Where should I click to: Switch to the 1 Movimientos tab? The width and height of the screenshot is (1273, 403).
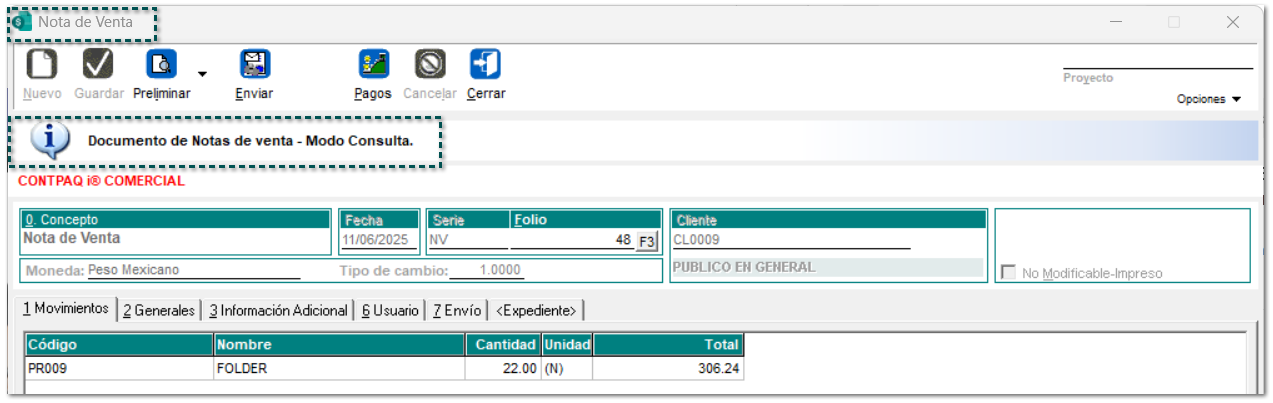[68, 310]
